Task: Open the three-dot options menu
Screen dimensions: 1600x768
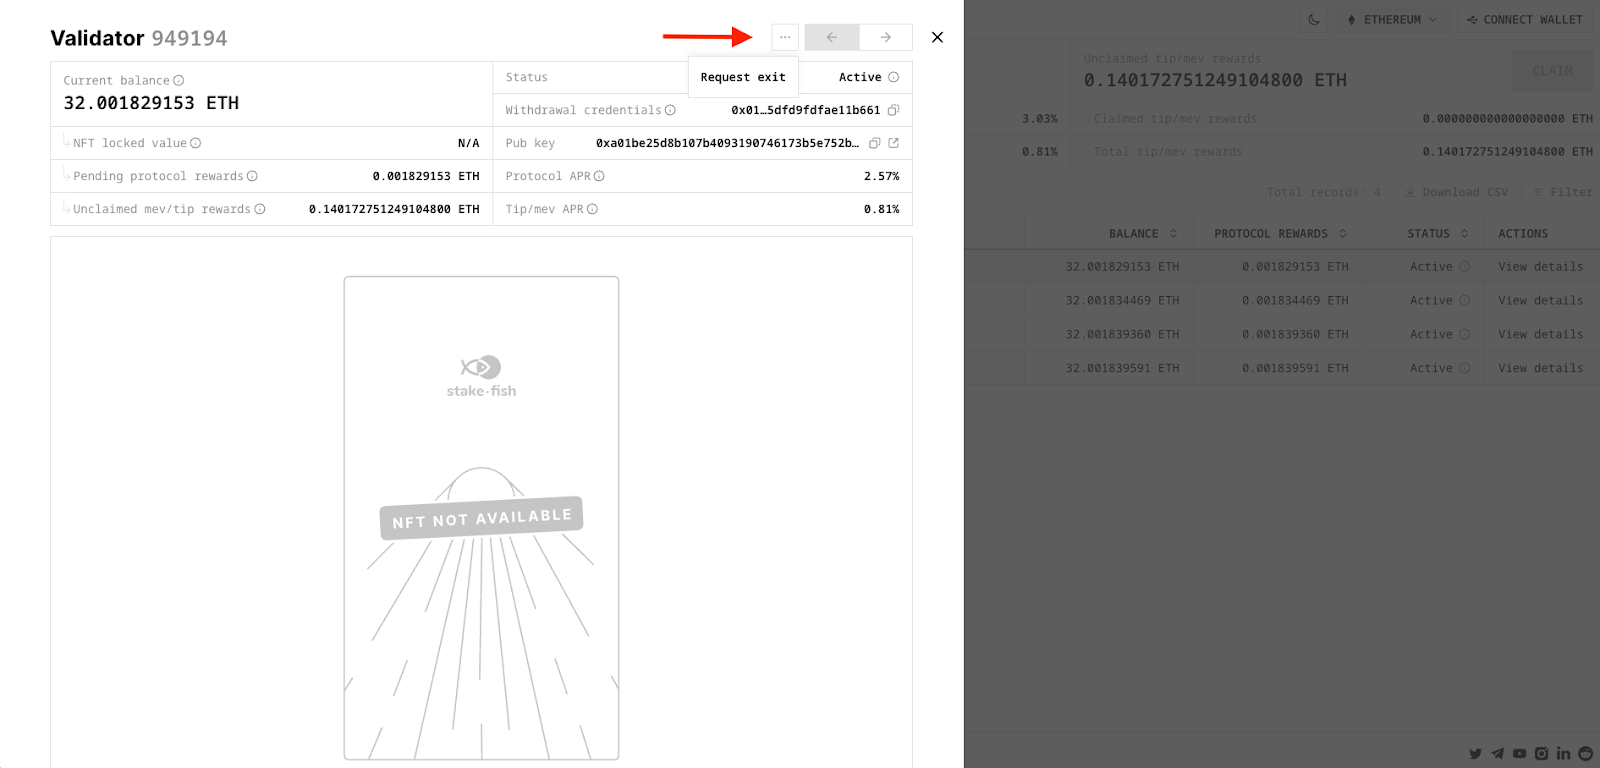Action: coord(785,37)
